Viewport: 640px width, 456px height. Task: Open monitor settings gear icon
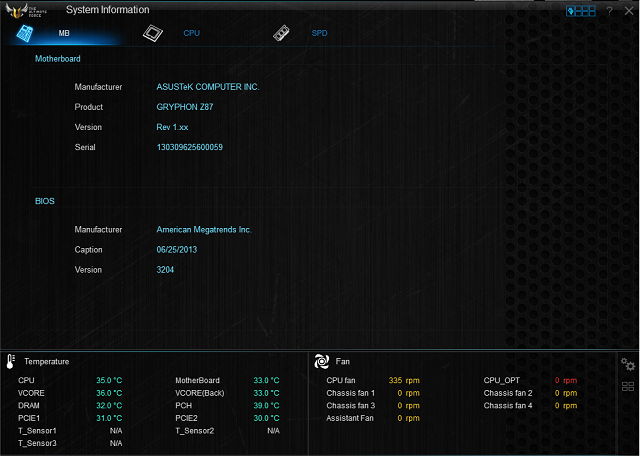tap(628, 364)
